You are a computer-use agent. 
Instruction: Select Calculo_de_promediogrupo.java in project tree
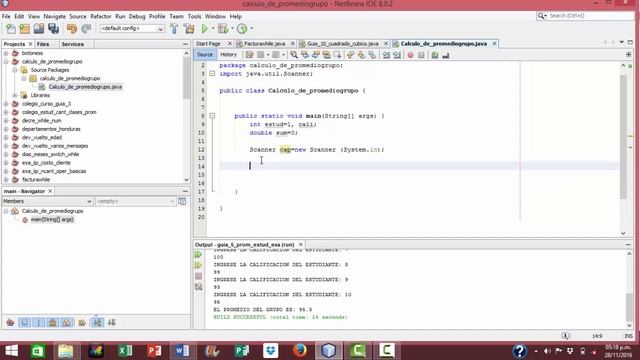point(85,87)
